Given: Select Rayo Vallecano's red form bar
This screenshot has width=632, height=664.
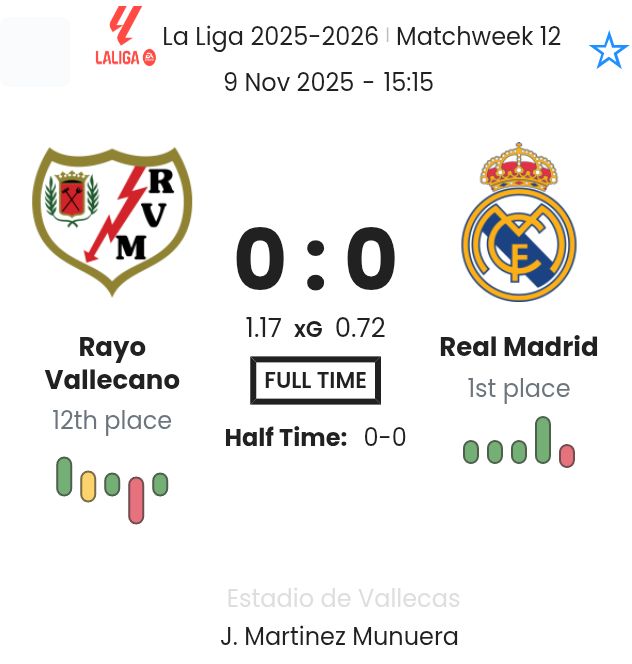Looking at the screenshot, I should (136, 499).
